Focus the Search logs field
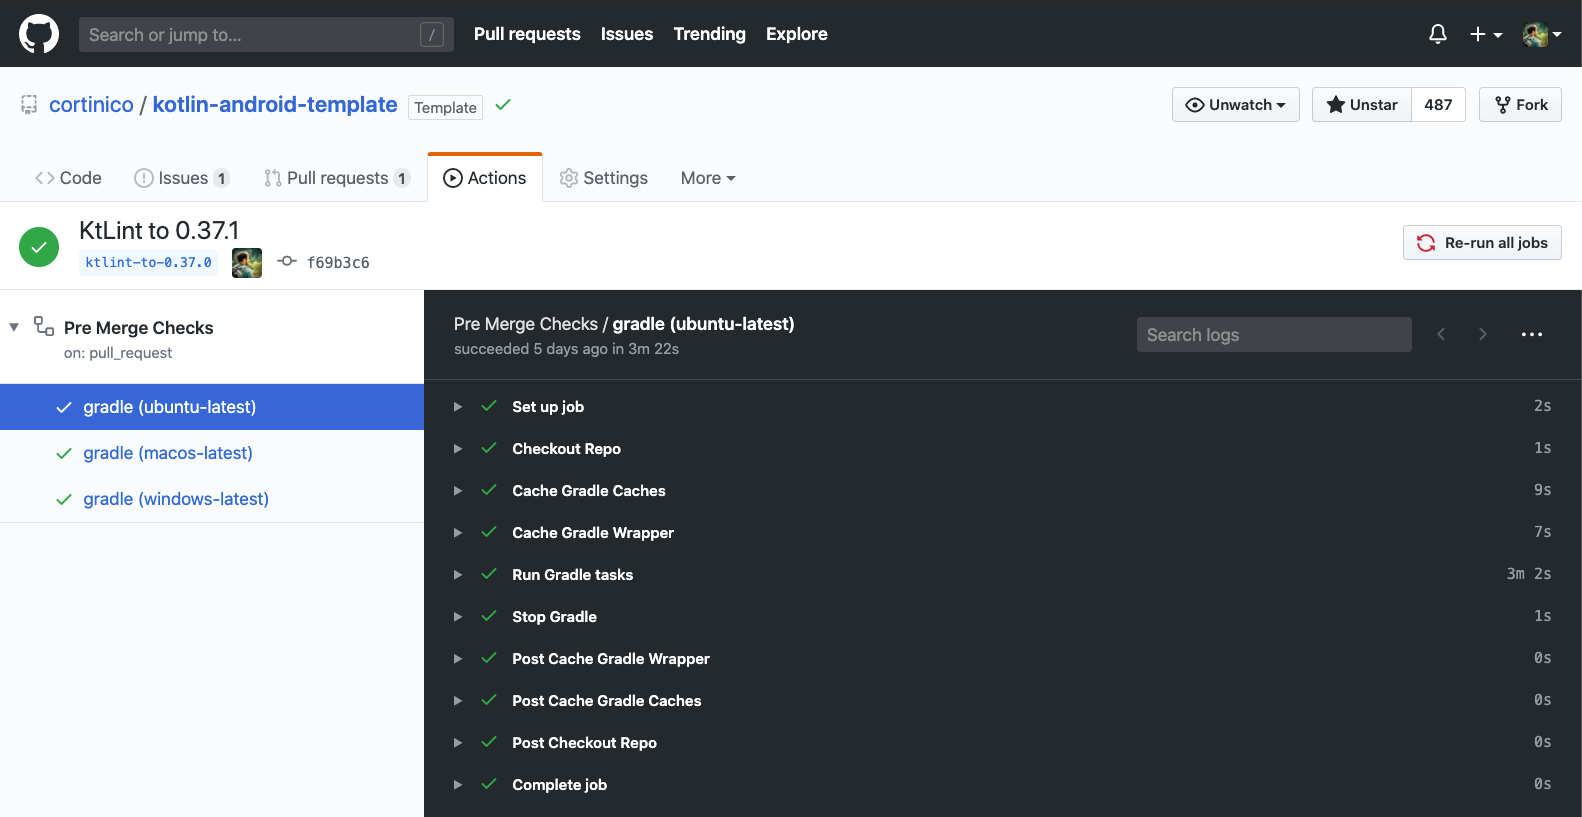 click(1274, 335)
